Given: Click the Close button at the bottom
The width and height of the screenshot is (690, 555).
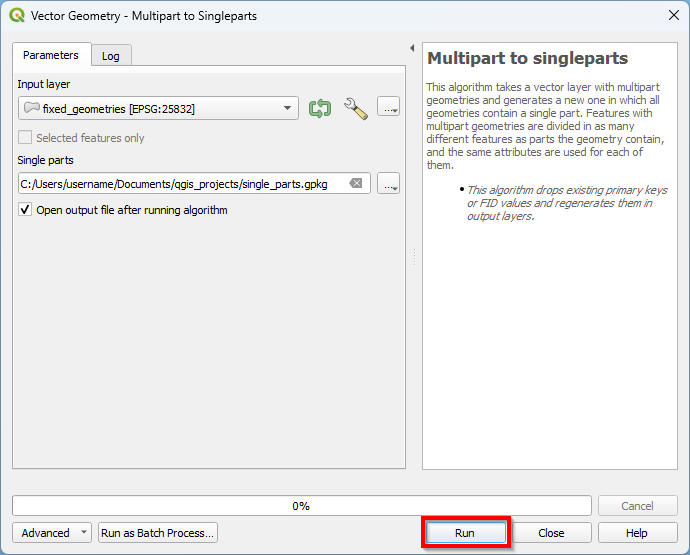Looking at the screenshot, I should coord(551,533).
